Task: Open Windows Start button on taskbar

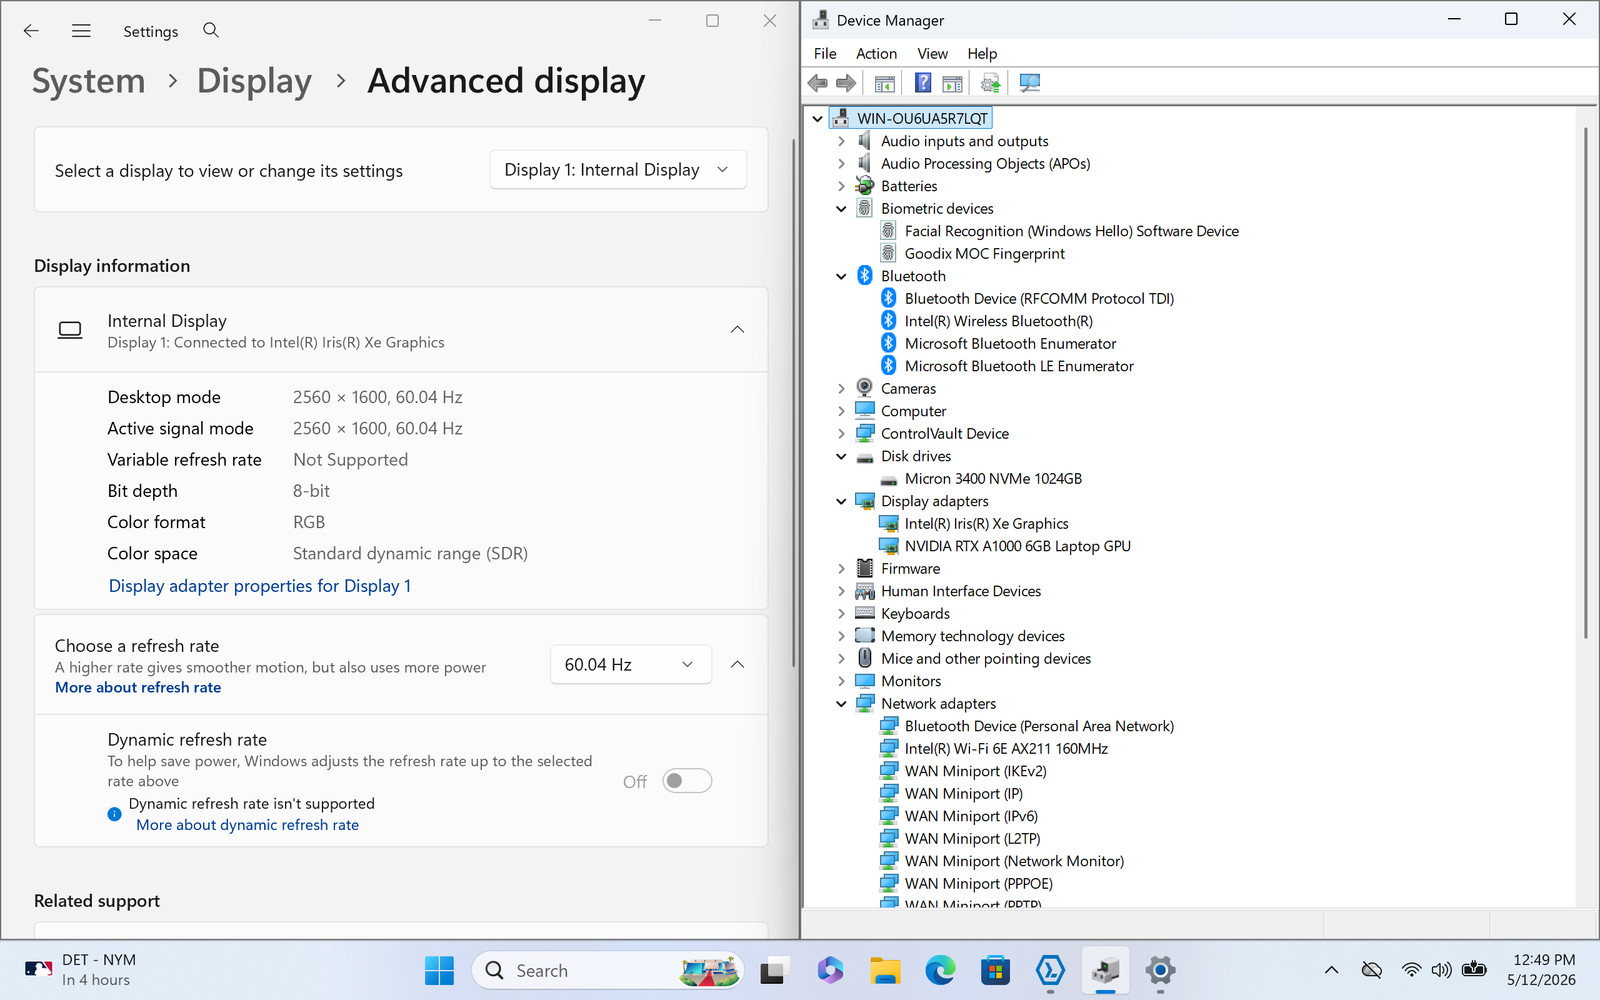Action: (x=439, y=970)
